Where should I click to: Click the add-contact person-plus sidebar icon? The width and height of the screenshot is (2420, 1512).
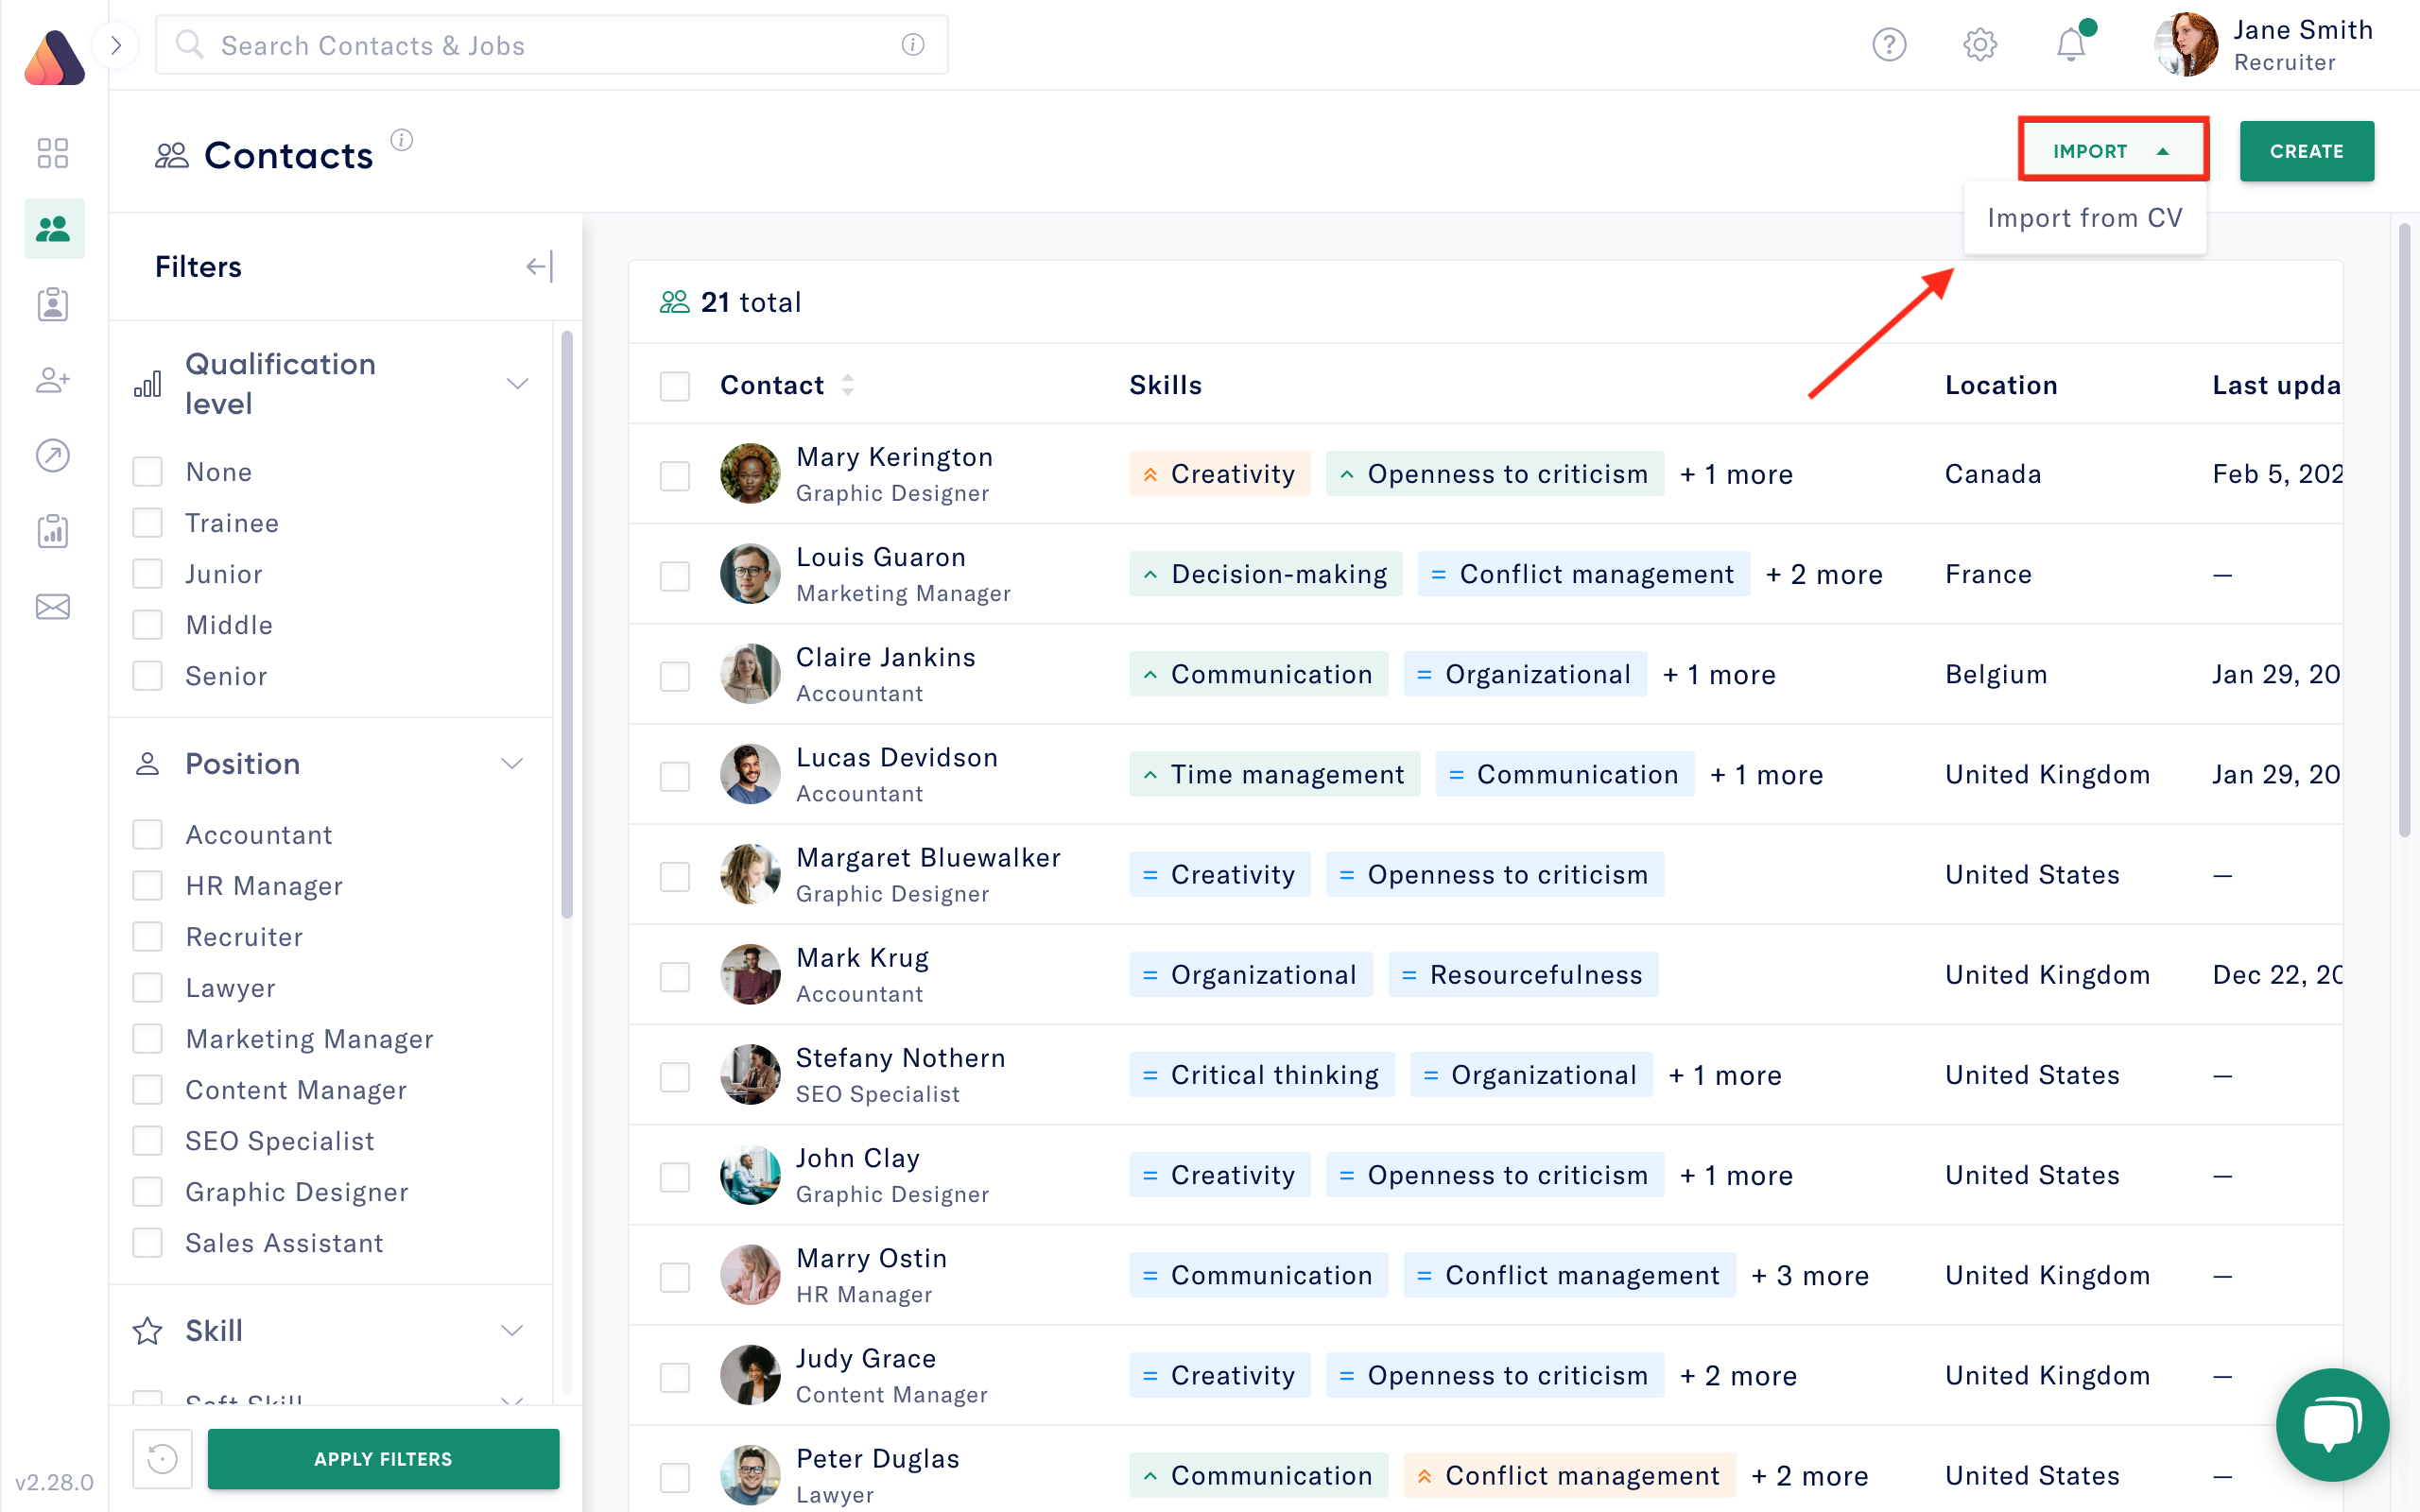[x=52, y=380]
